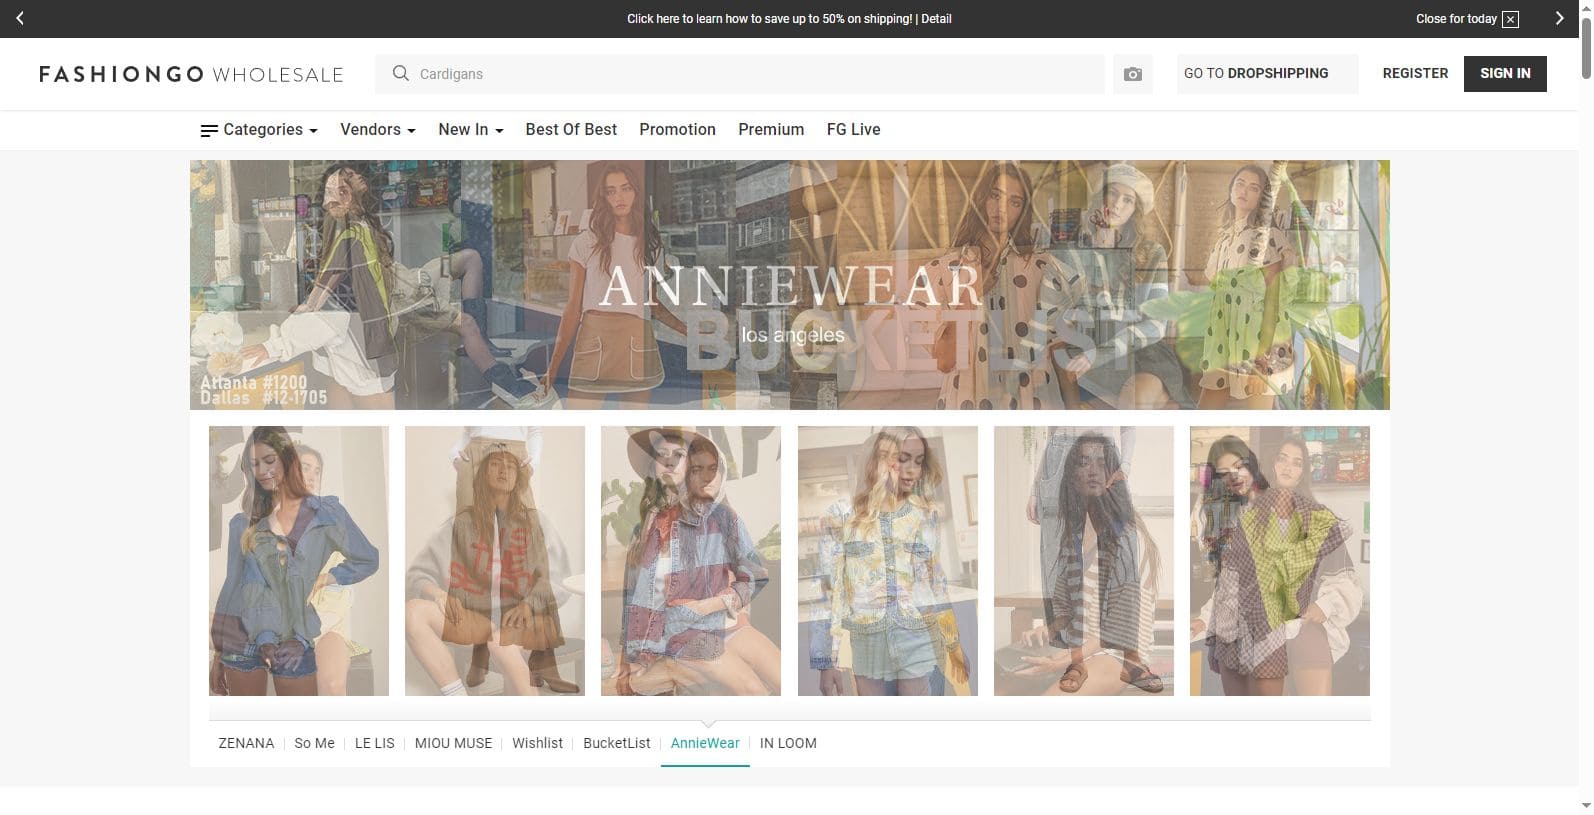Click the previous announcement arrow in top bar

(x=20, y=18)
